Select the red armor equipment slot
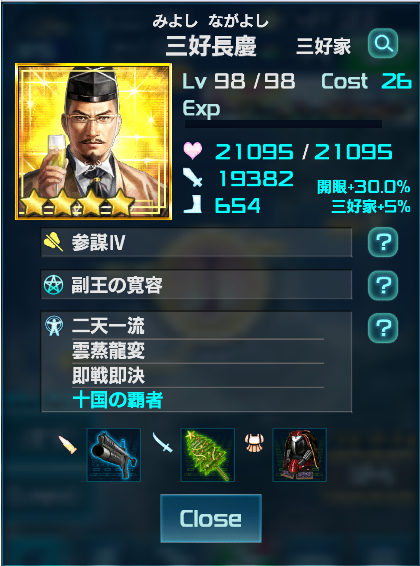Screen dimensions: 420x566 pyautogui.click(x=299, y=455)
